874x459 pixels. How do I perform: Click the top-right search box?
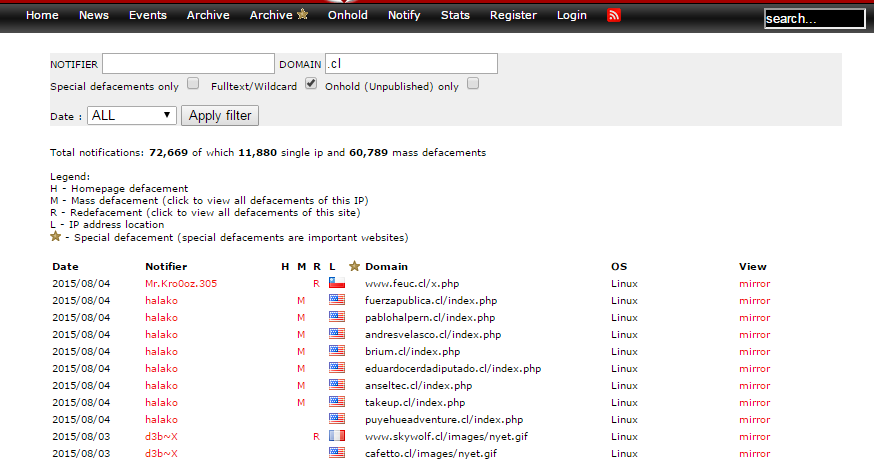click(x=814, y=18)
